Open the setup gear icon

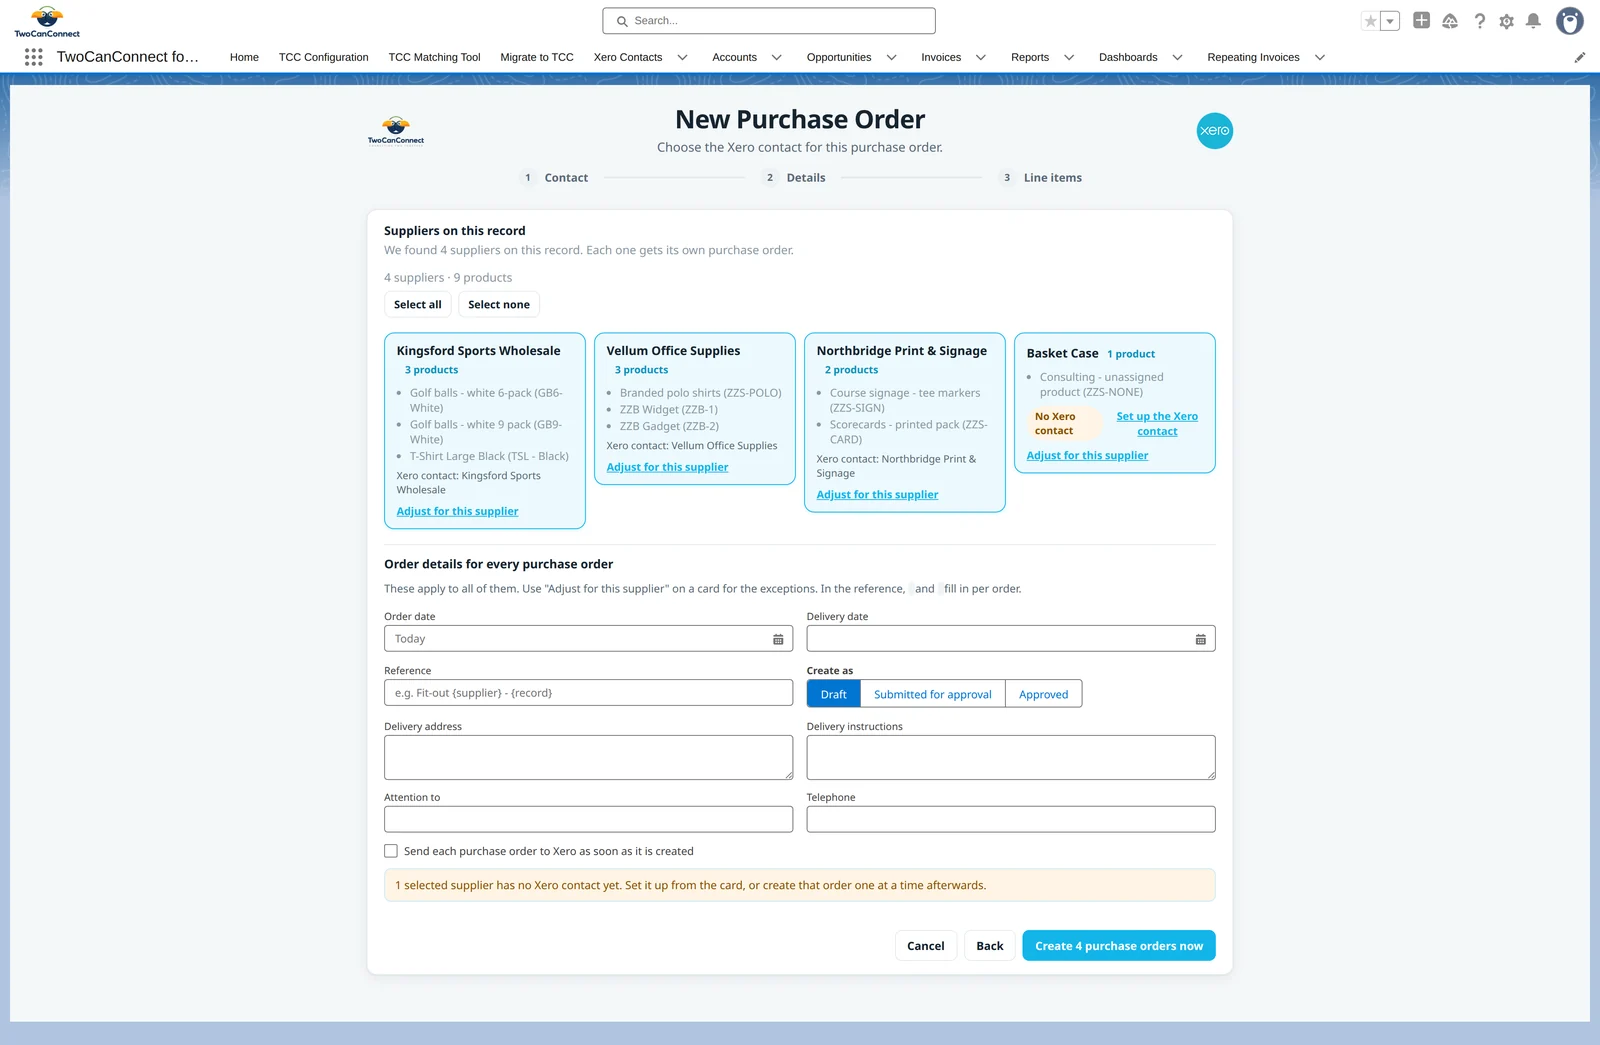point(1507,21)
